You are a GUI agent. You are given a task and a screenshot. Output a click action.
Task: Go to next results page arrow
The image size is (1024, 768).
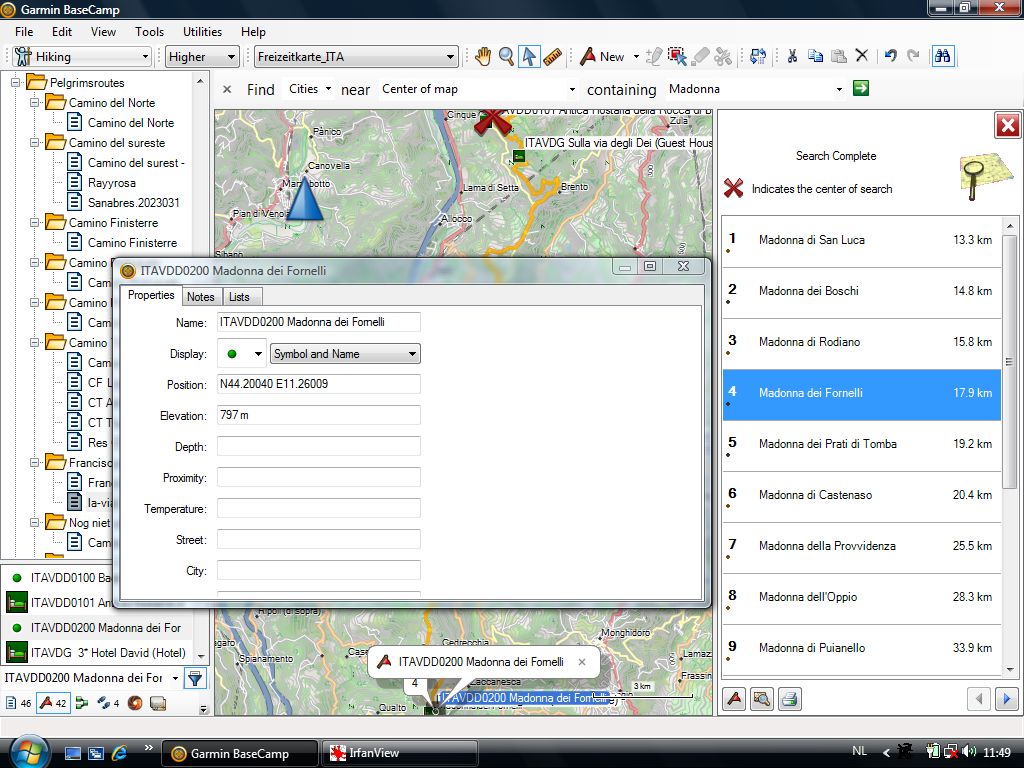1007,699
